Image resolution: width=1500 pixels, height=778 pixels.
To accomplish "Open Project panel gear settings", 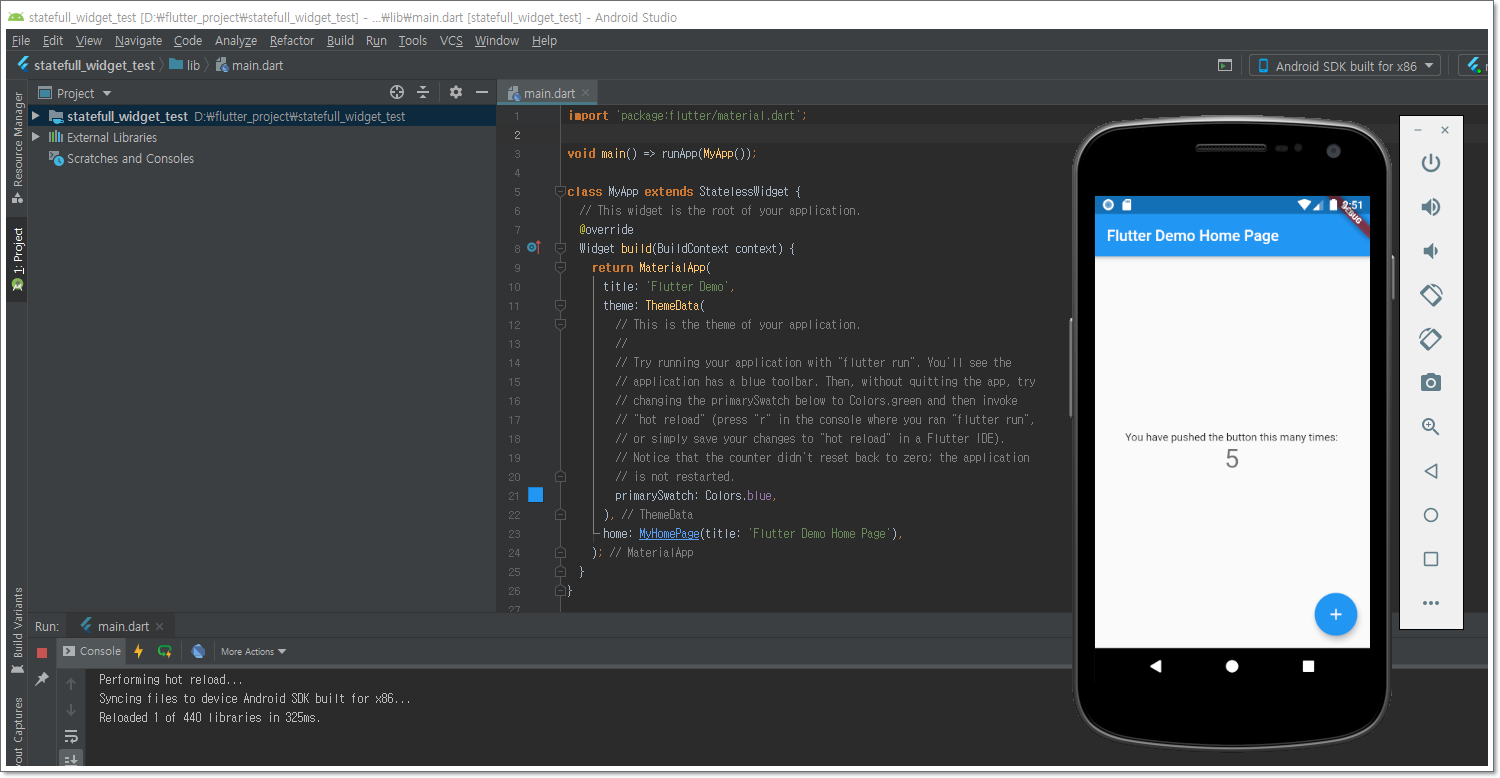I will pyautogui.click(x=456, y=92).
